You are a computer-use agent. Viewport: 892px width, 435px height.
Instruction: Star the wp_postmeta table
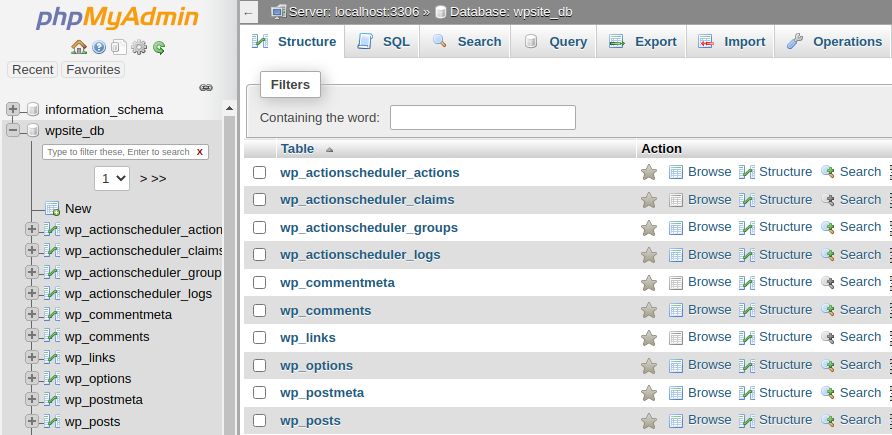coord(649,393)
